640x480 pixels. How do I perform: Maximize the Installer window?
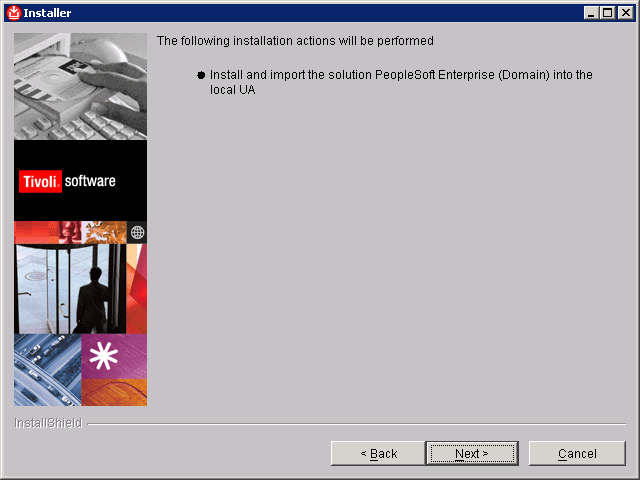coord(607,13)
